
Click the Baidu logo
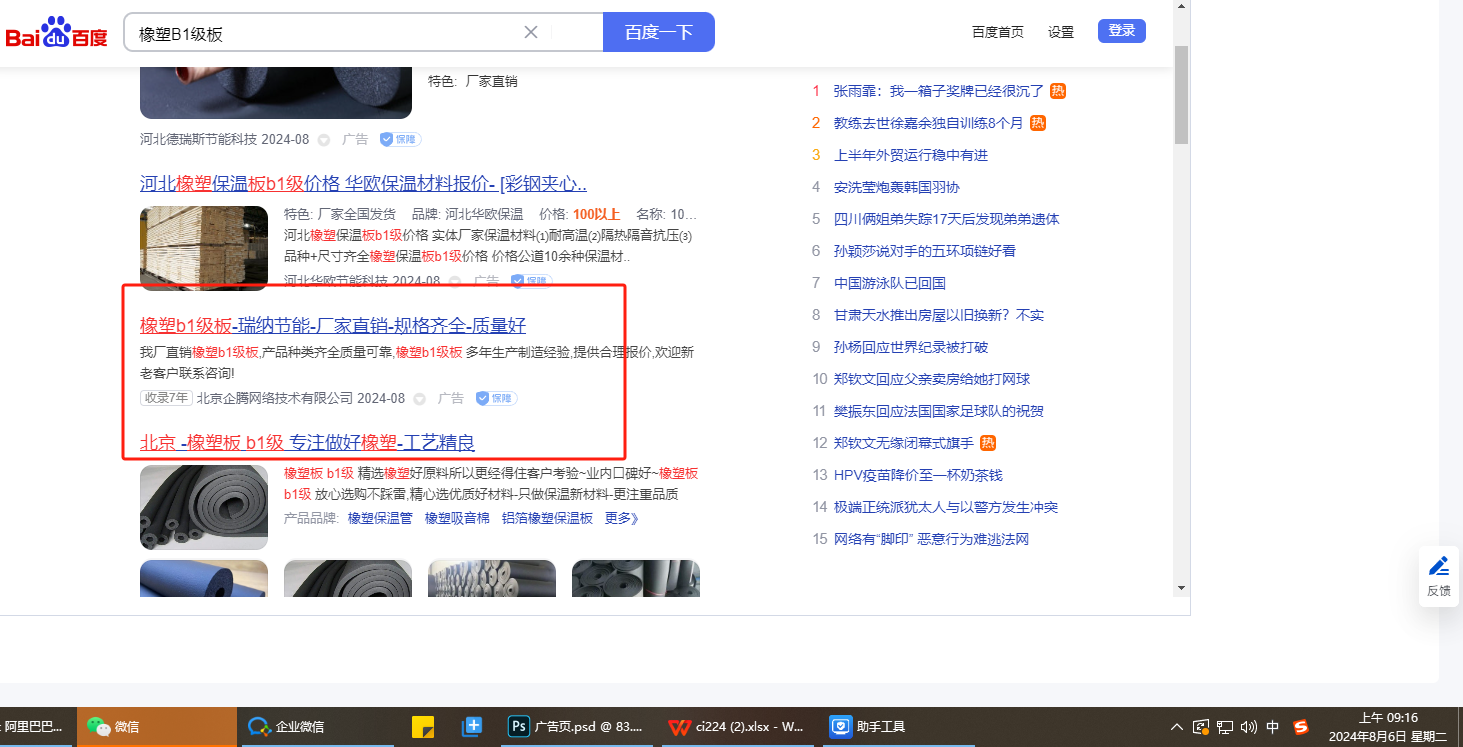pos(57,33)
